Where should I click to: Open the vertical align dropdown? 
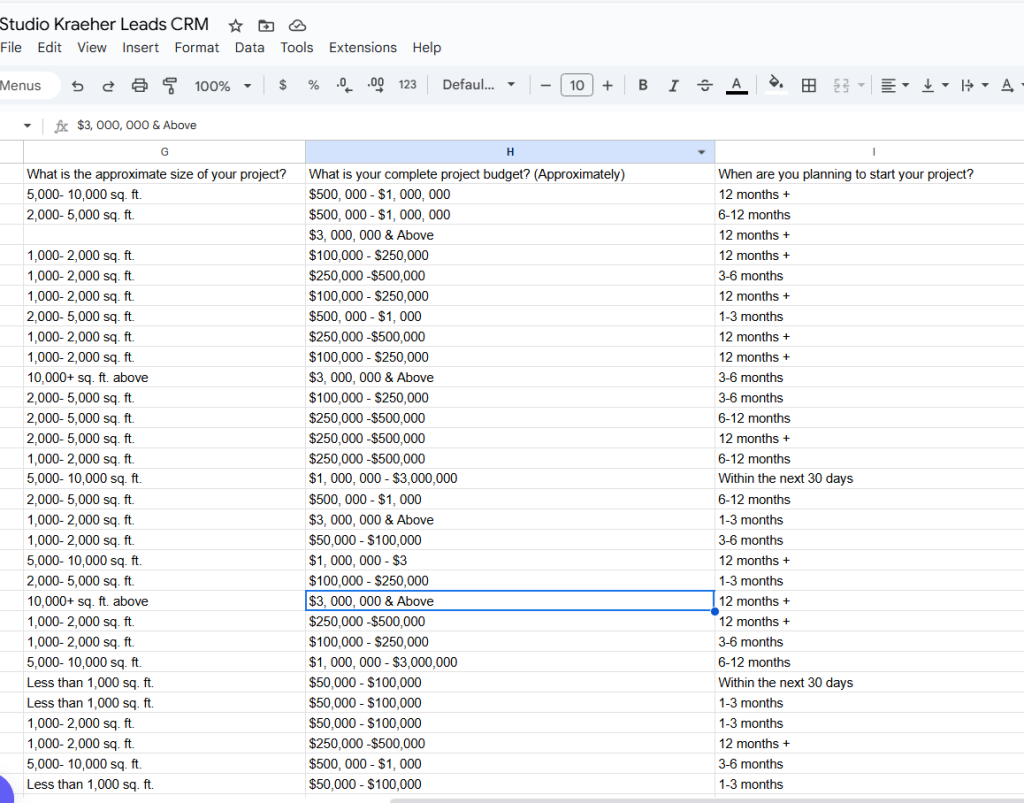935,86
